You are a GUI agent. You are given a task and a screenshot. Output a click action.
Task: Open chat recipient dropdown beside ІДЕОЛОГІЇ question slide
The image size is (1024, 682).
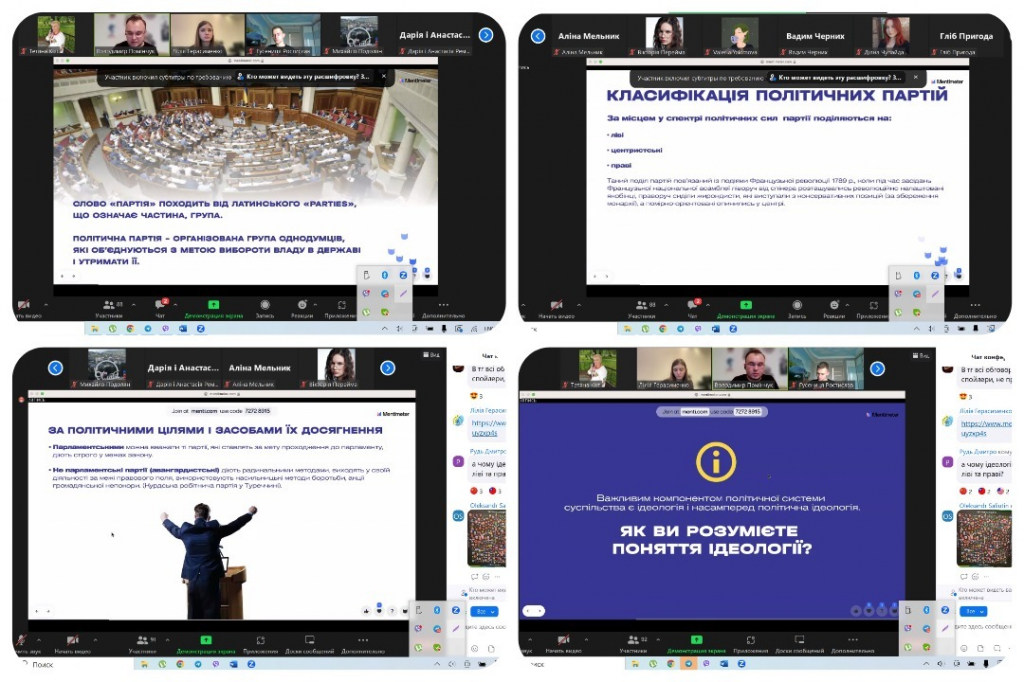pyautogui.click(x=974, y=611)
